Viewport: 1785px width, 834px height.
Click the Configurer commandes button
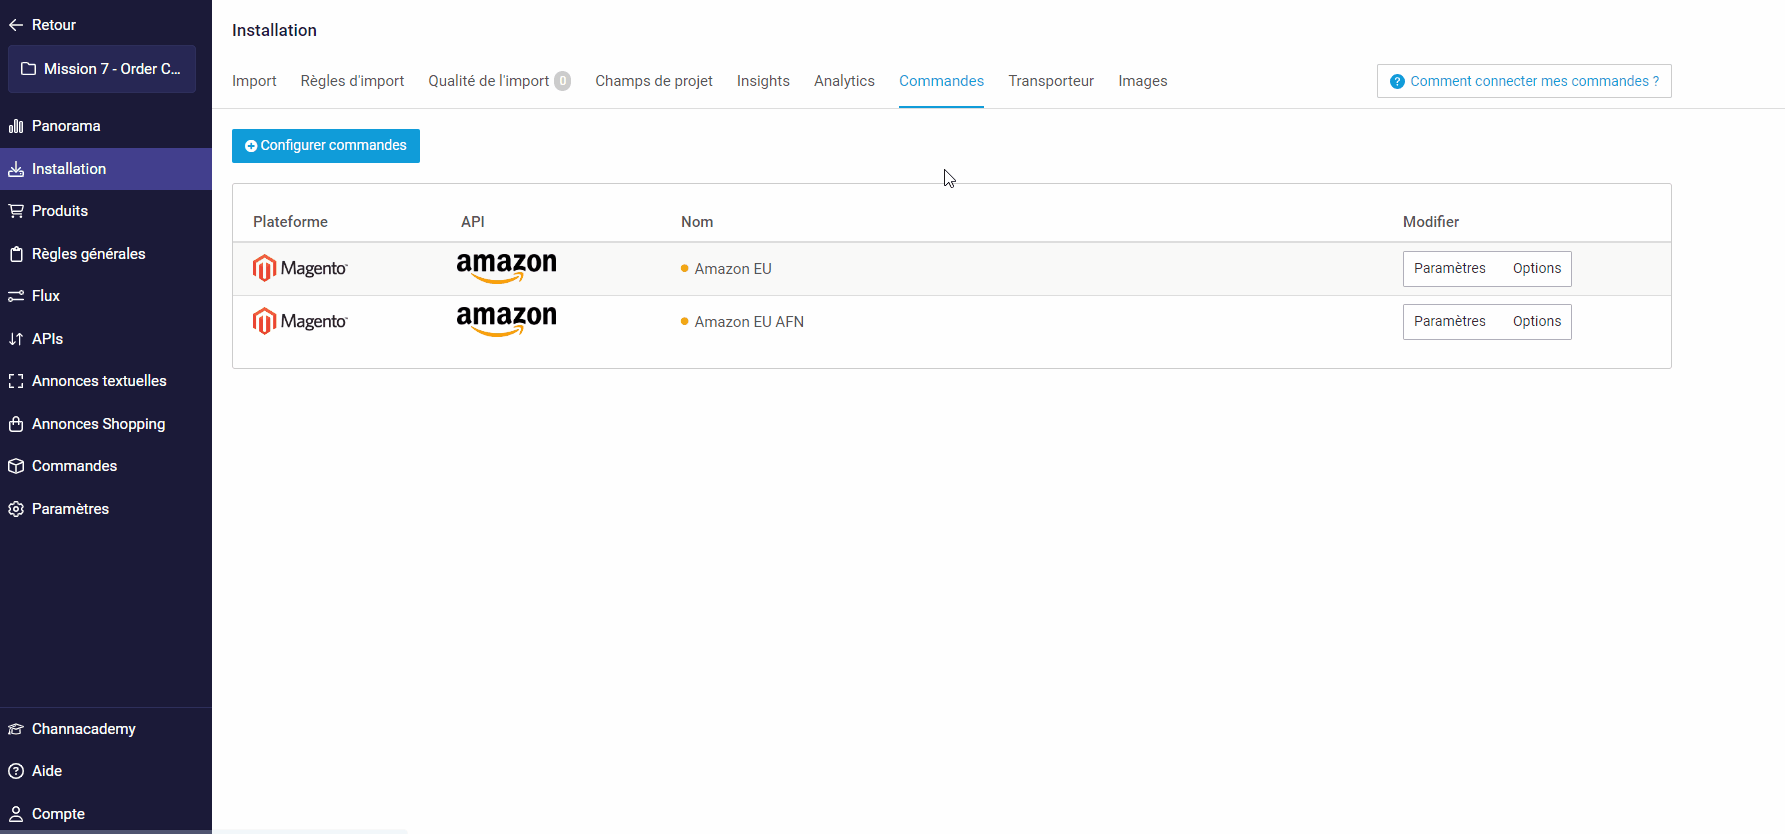pos(326,146)
